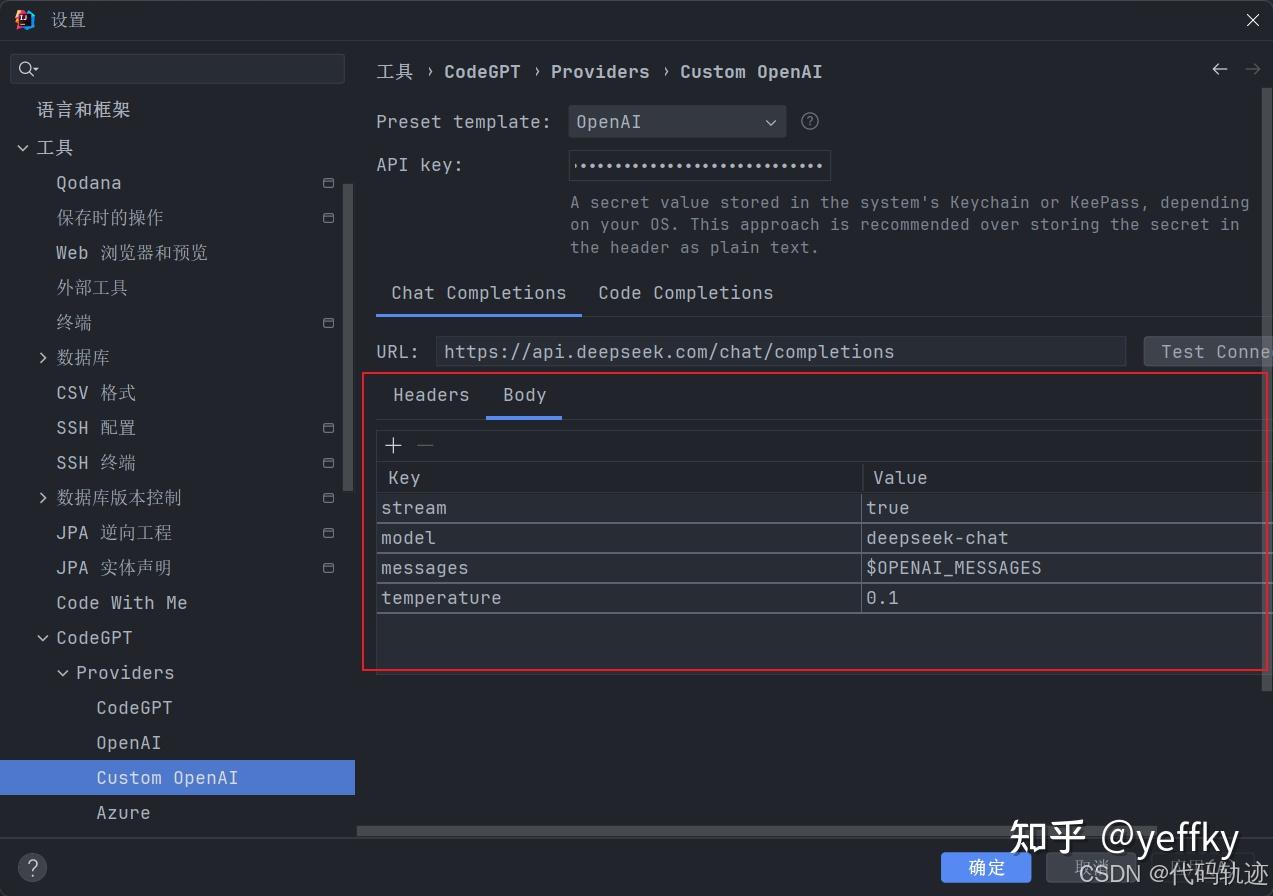Click the help question mark at bottom left
The height and width of the screenshot is (896, 1273).
pos(31,867)
